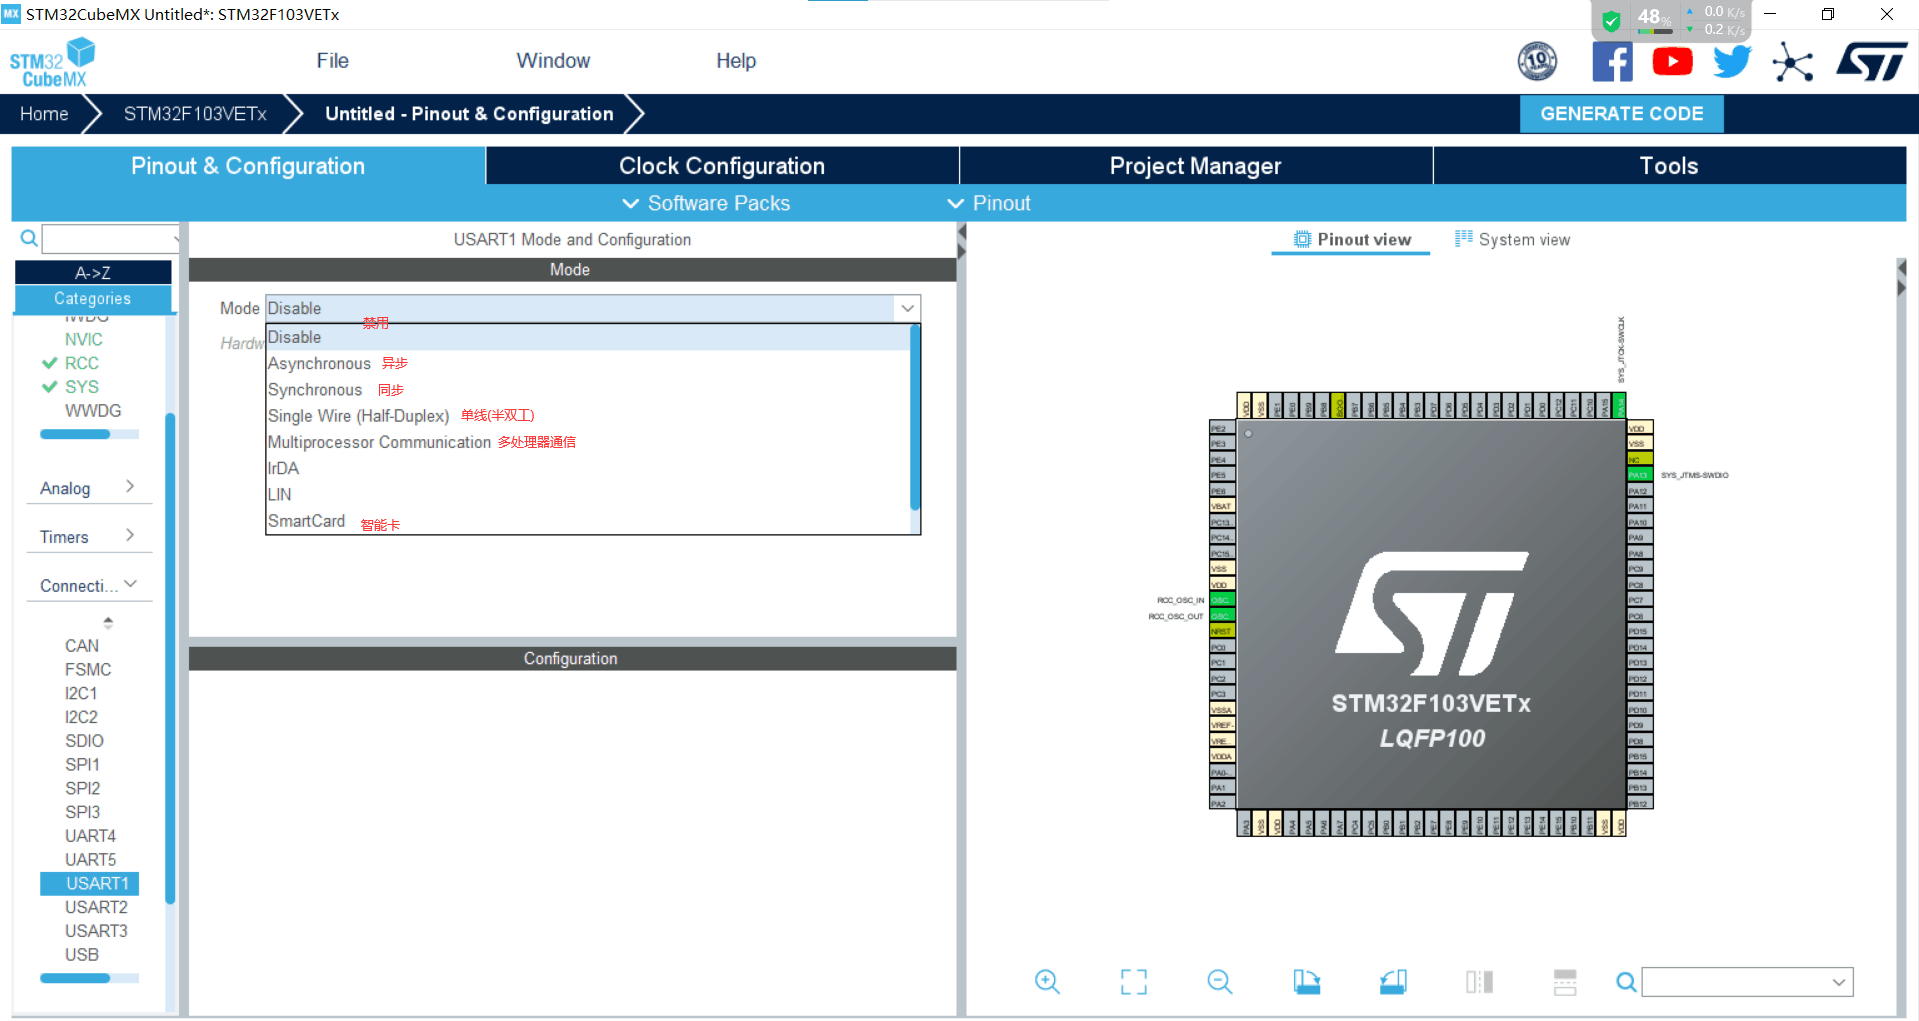Expand the Timers category
1919x1021 pixels.
point(88,537)
